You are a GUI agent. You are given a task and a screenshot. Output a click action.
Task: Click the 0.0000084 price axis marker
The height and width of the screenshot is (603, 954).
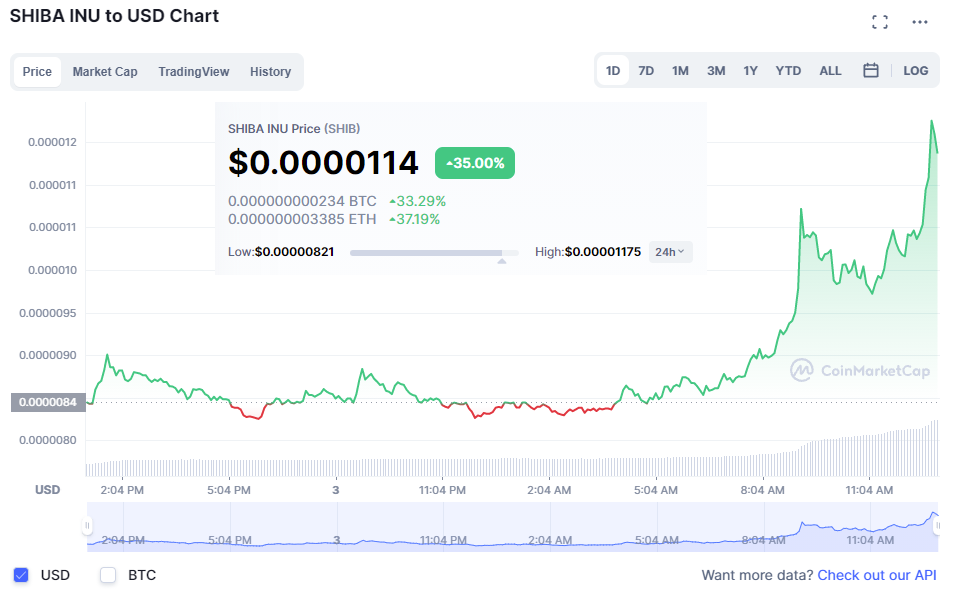pyautogui.click(x=48, y=402)
